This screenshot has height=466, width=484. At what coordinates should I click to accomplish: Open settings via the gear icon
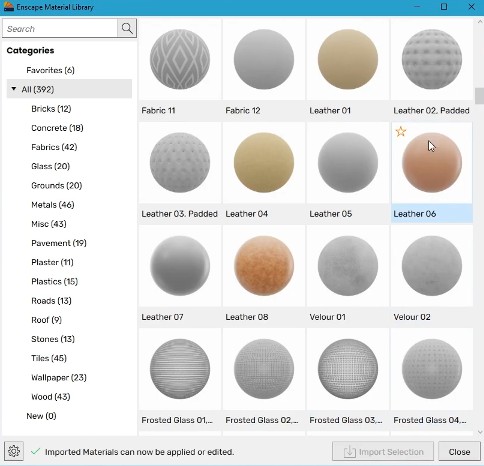click(x=14, y=451)
